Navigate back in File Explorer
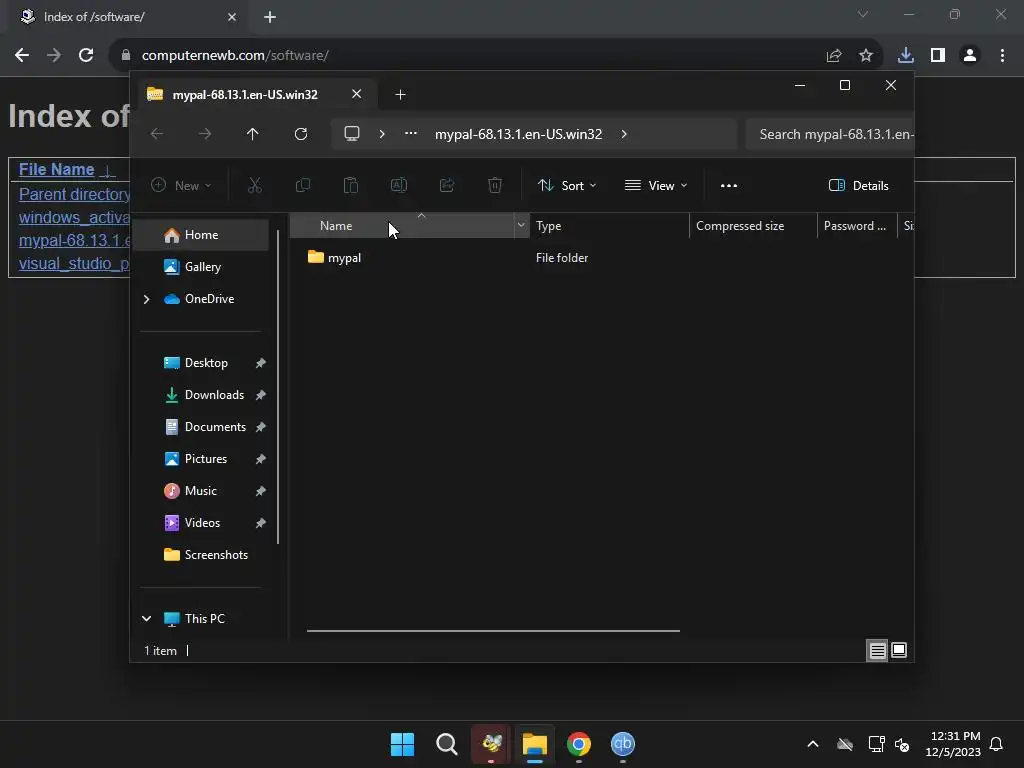Screen dimensions: 1024x768 (157, 134)
